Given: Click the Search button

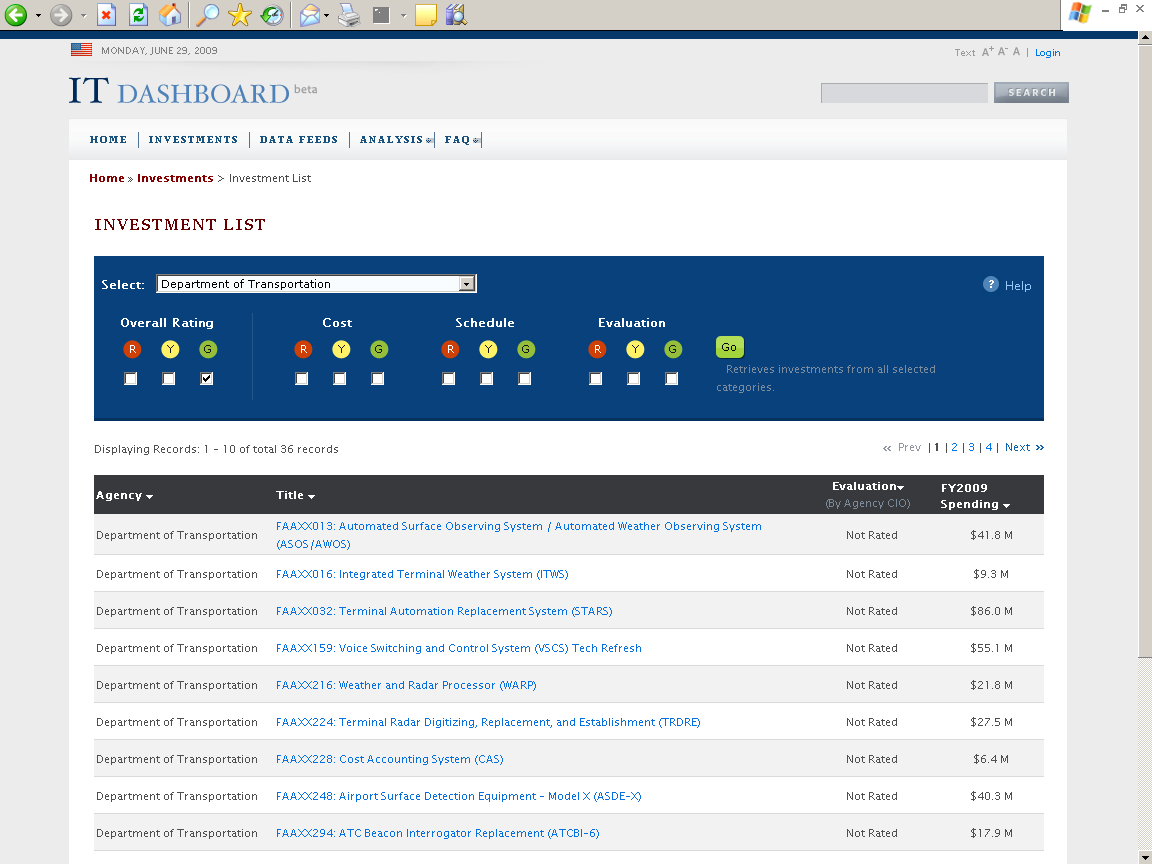Looking at the screenshot, I should (x=1032, y=93).
